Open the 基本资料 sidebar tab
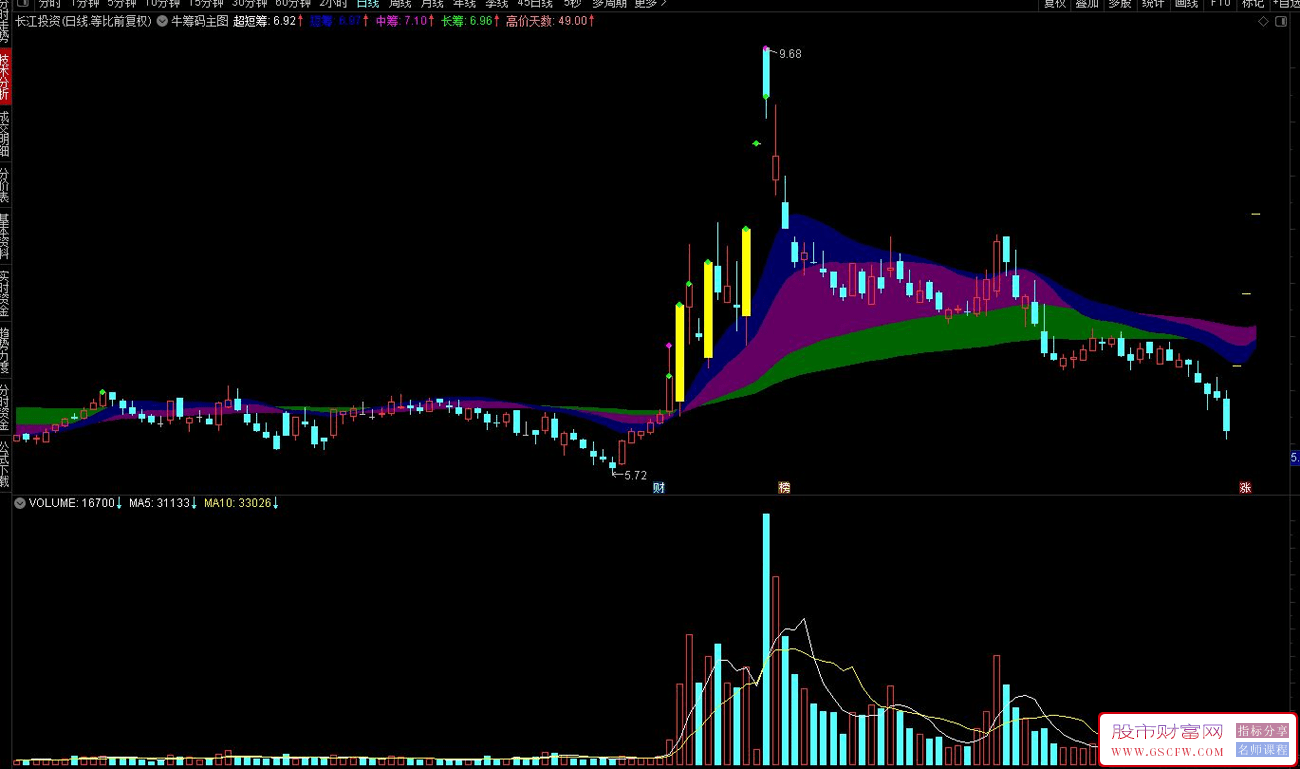 5,236
